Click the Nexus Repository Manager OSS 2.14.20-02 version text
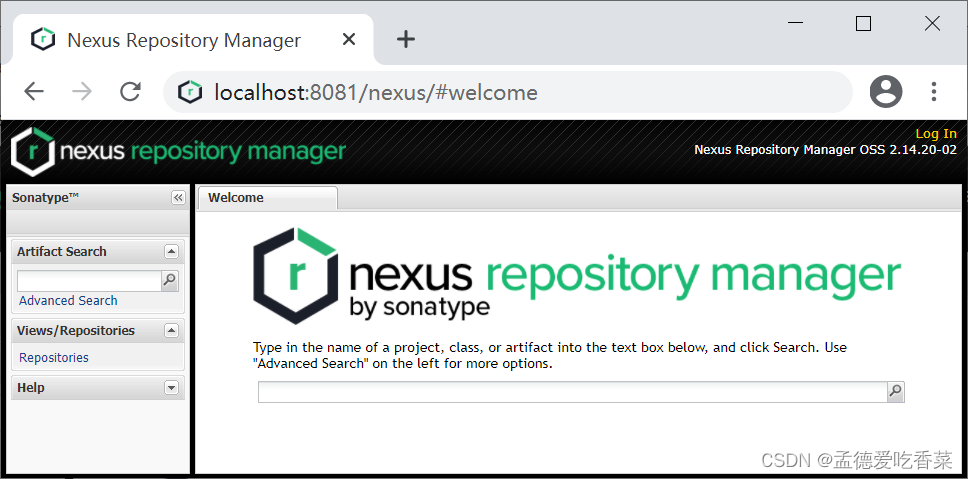Screen dimensions: 968x479 [825, 149]
